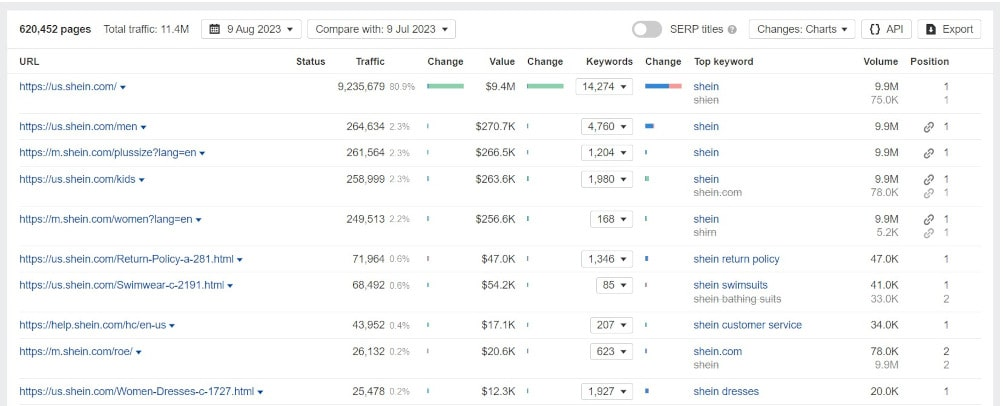Click the SERP titles help icon
Viewport: 1003px width, 406px height.
click(732, 30)
